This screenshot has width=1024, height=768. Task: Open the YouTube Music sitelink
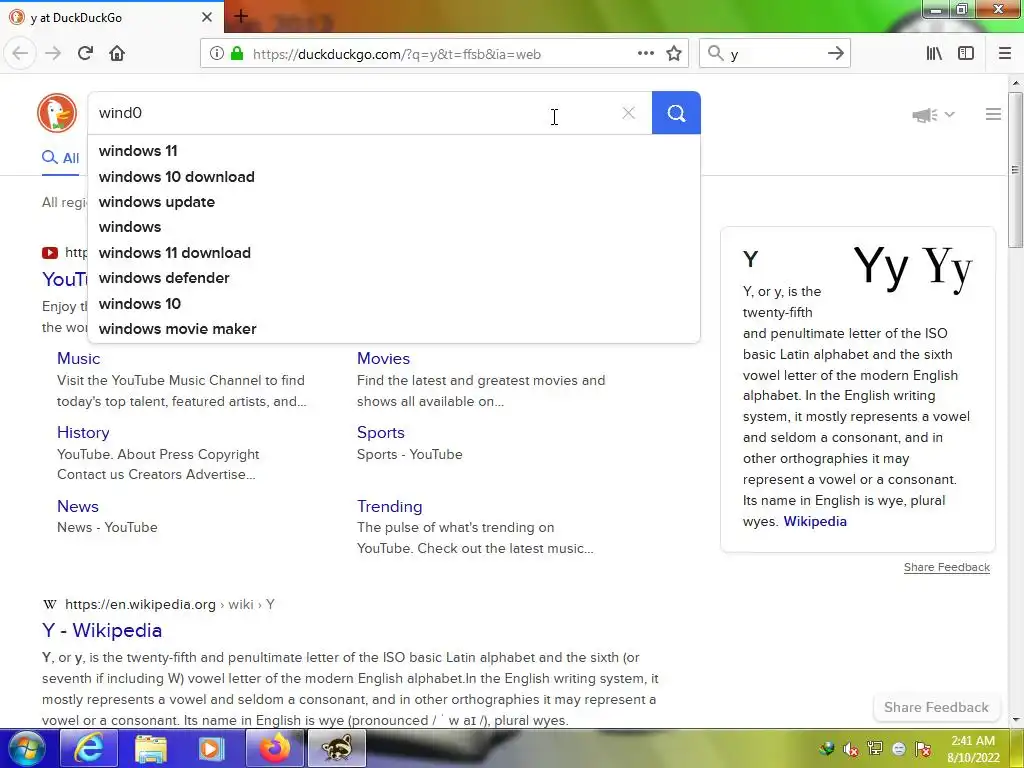78,359
